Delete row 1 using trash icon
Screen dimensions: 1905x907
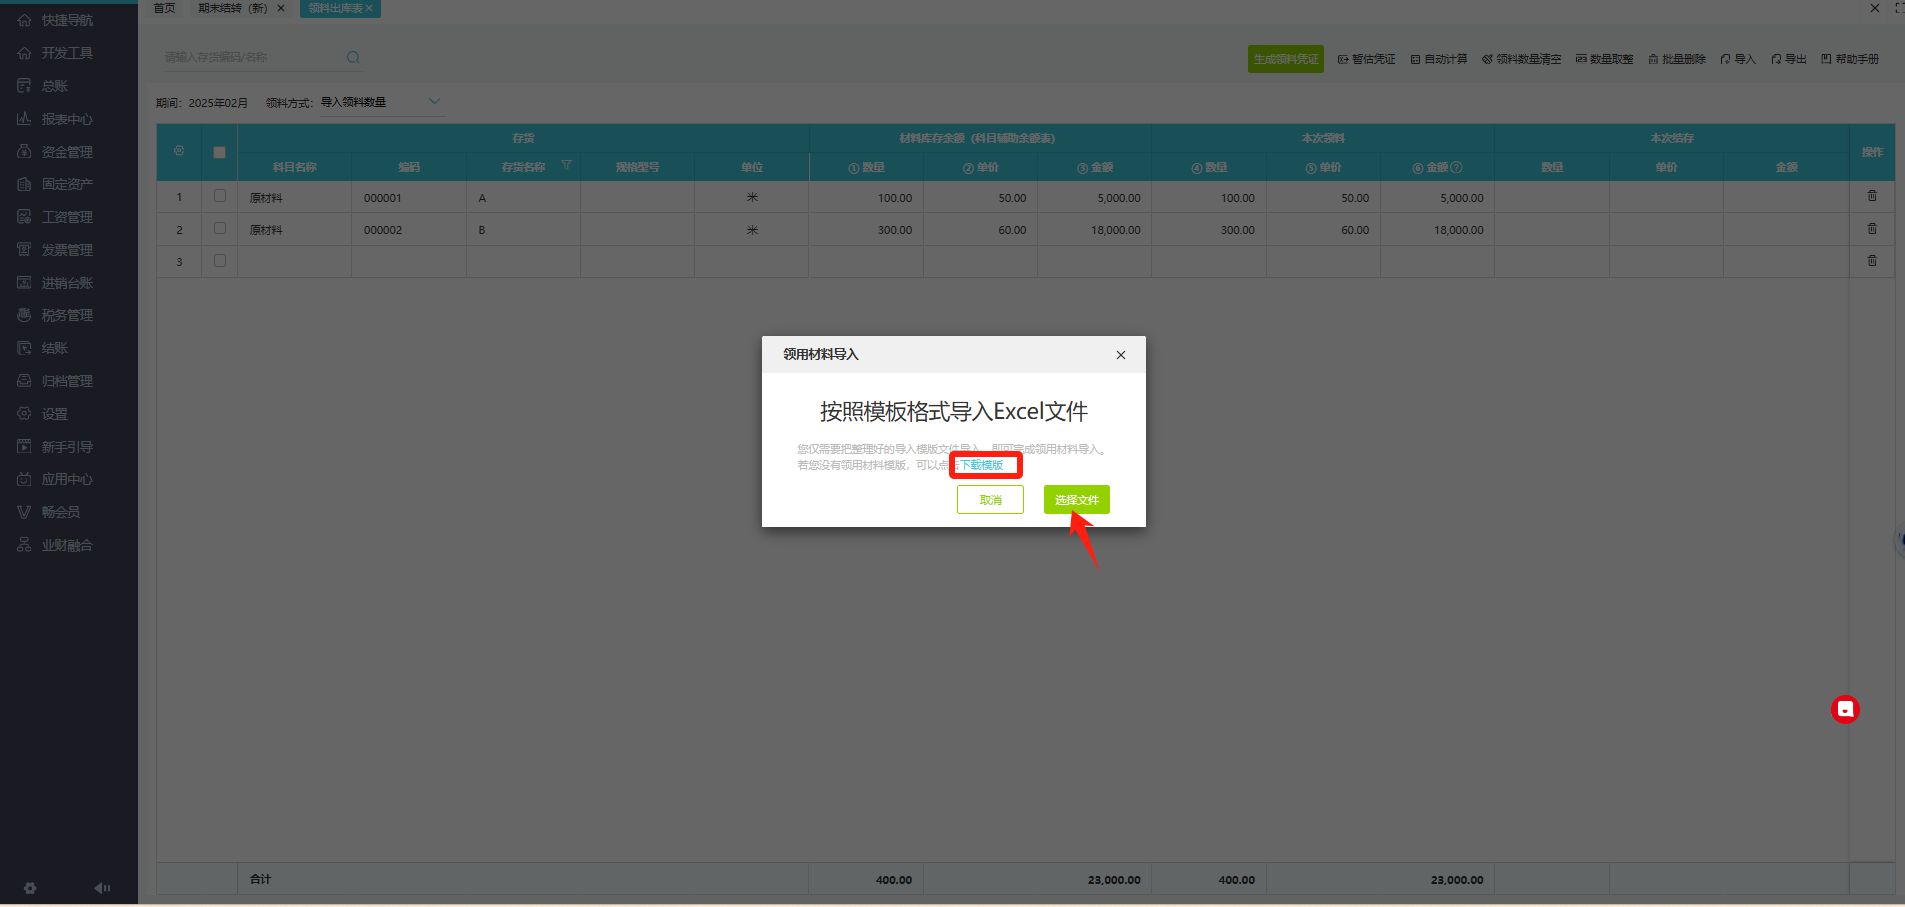click(x=1872, y=197)
